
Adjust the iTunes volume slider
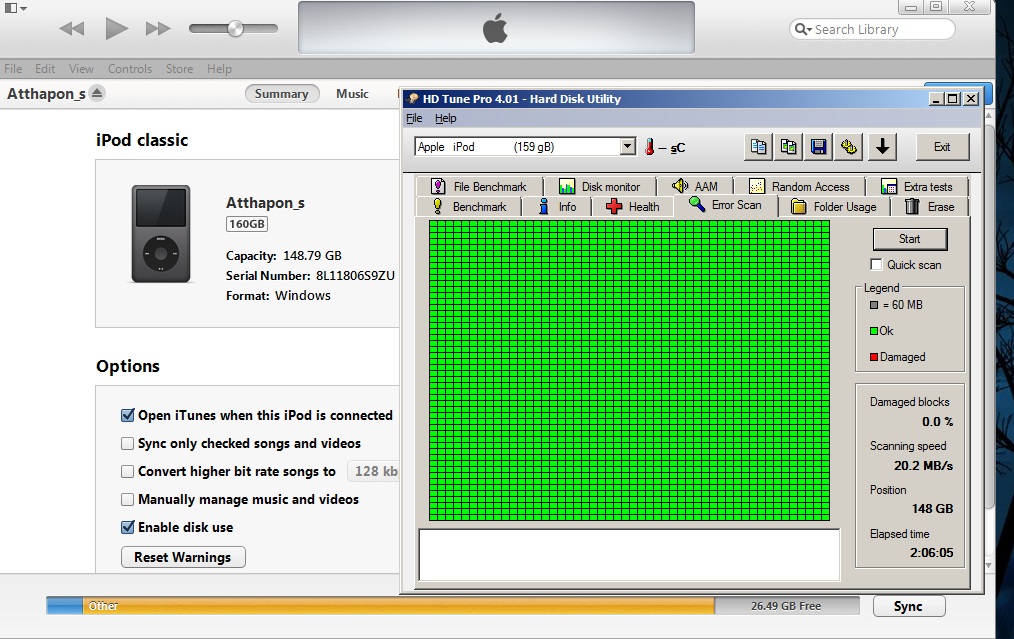(235, 29)
